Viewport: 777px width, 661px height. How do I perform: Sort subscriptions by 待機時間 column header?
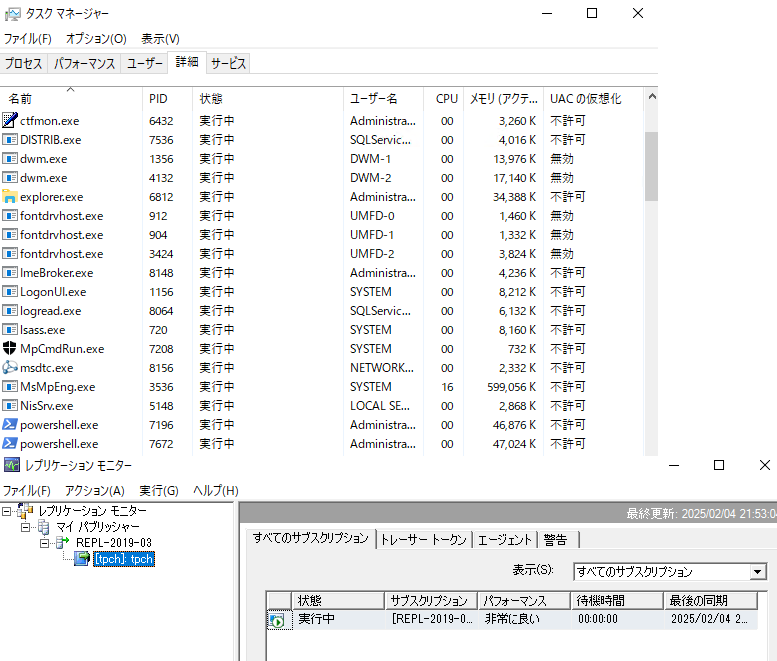click(x=617, y=601)
